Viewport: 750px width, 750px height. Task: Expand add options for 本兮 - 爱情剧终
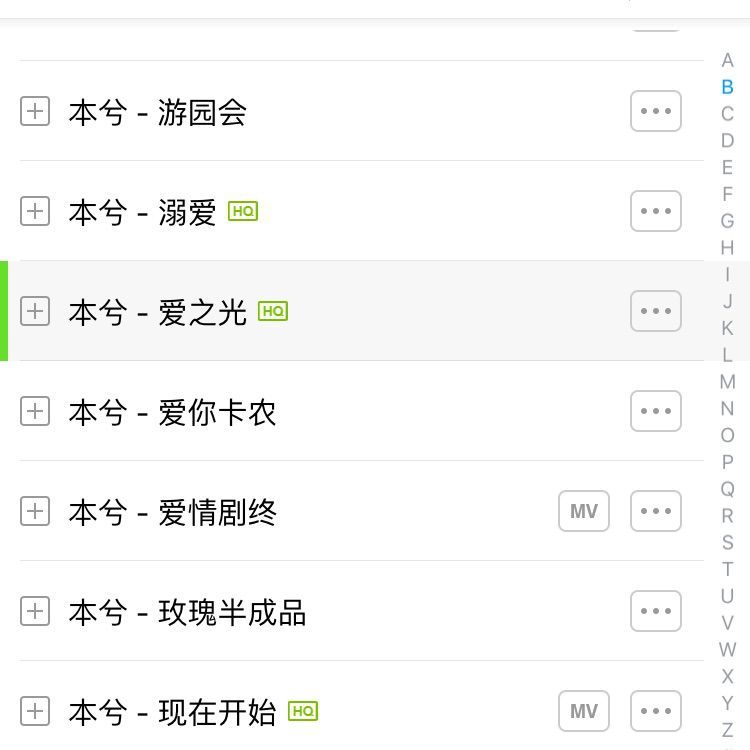click(x=35, y=511)
